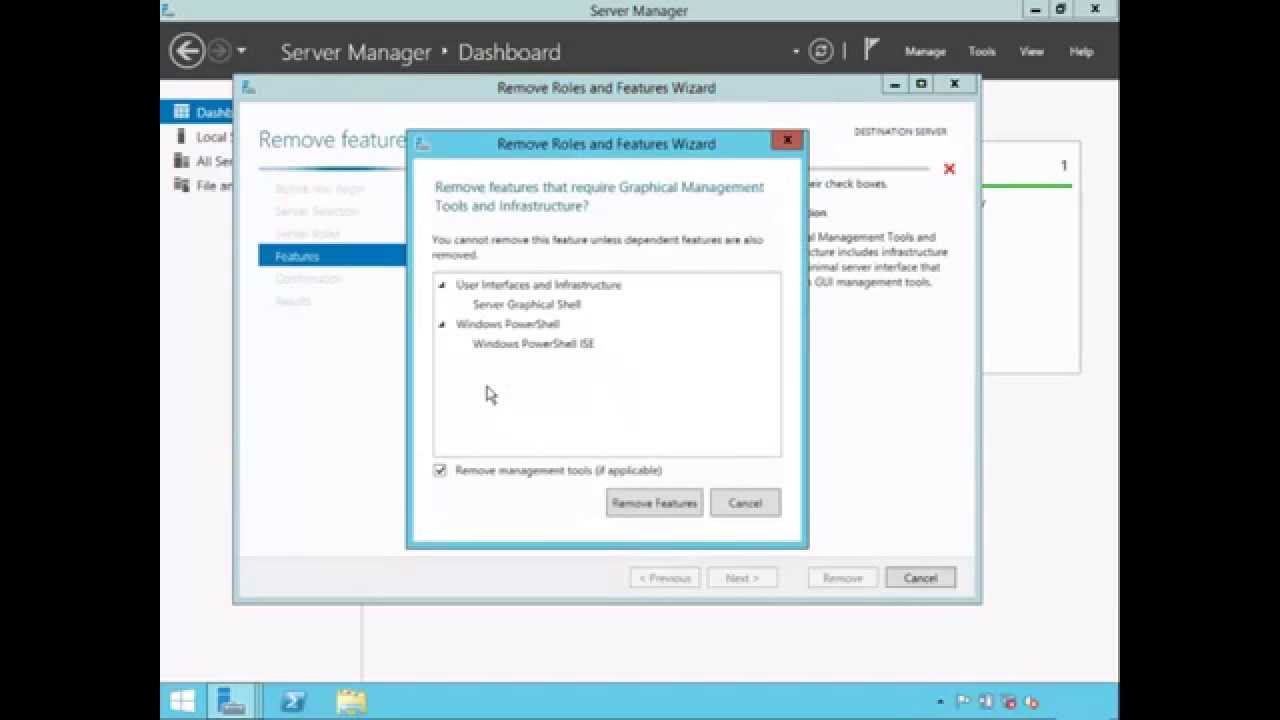The height and width of the screenshot is (720, 1280).
Task: Open the View menu
Action: coord(1031,51)
